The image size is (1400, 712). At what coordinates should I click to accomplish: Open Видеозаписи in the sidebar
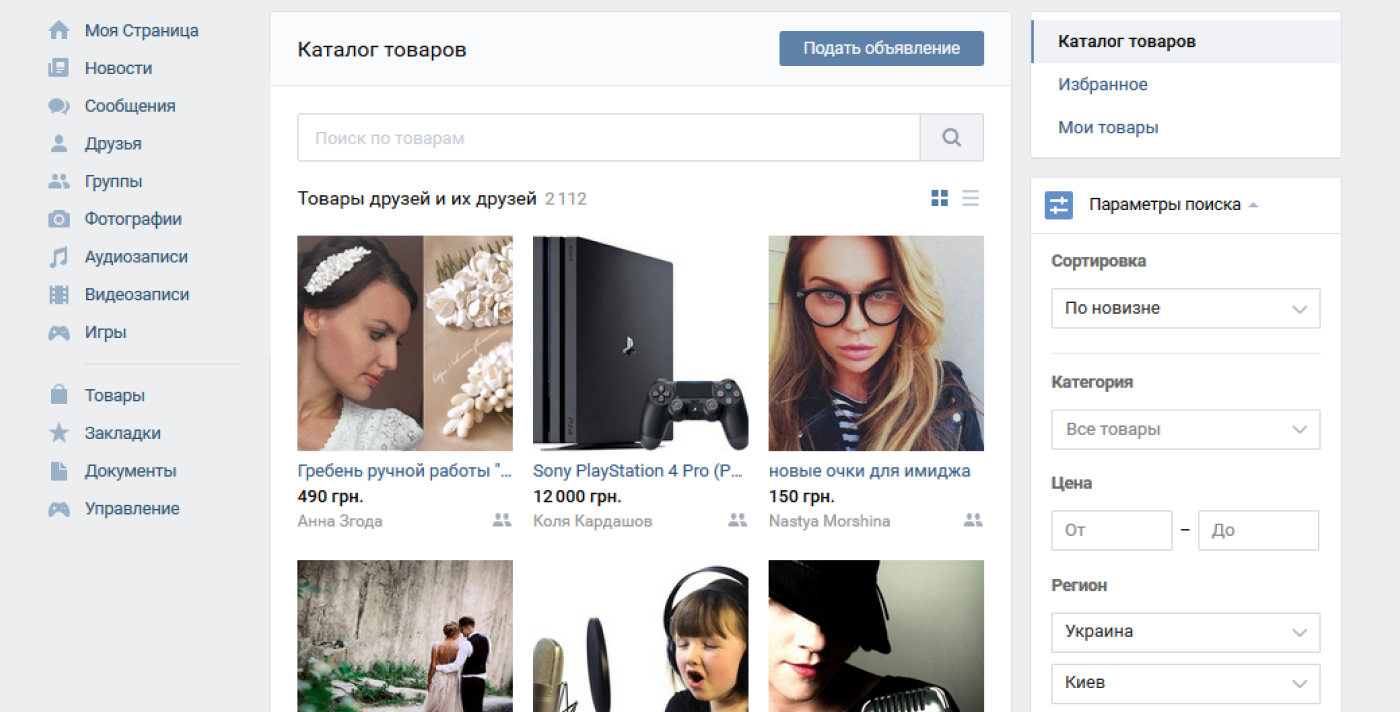[x=137, y=295]
